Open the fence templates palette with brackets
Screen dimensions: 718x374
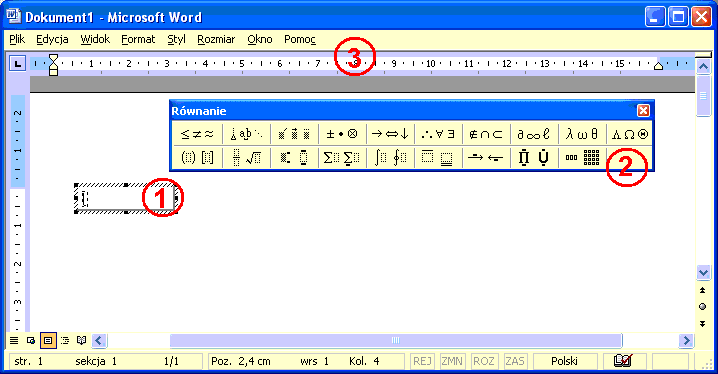click(x=197, y=157)
